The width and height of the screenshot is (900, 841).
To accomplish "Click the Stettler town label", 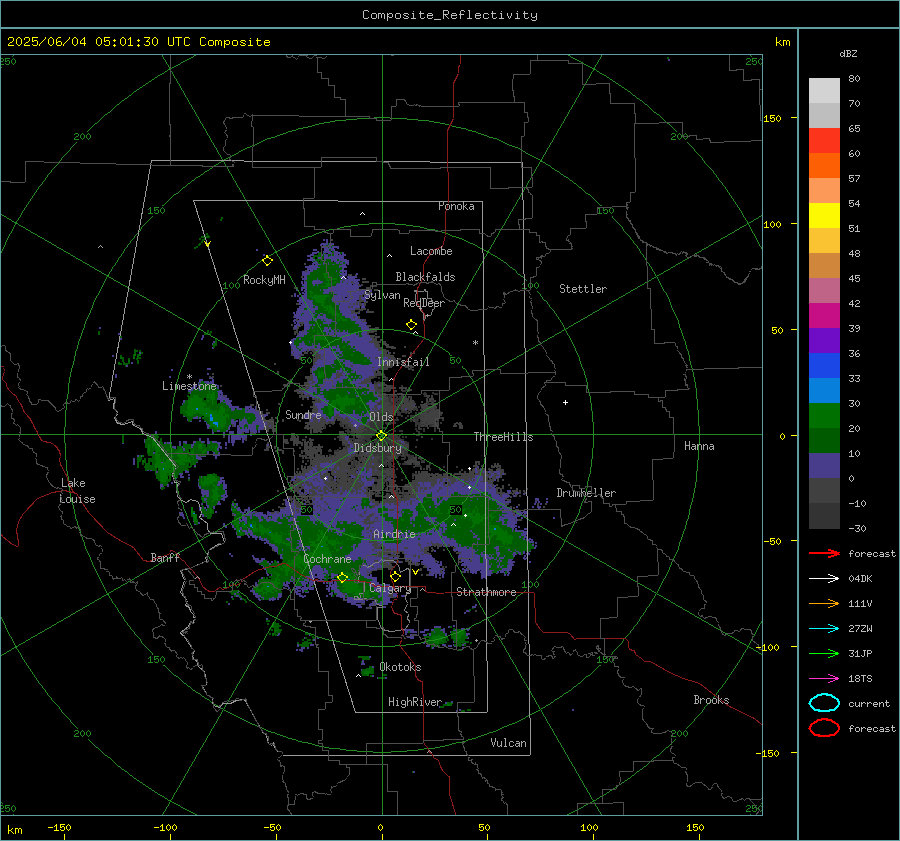I will [583, 289].
